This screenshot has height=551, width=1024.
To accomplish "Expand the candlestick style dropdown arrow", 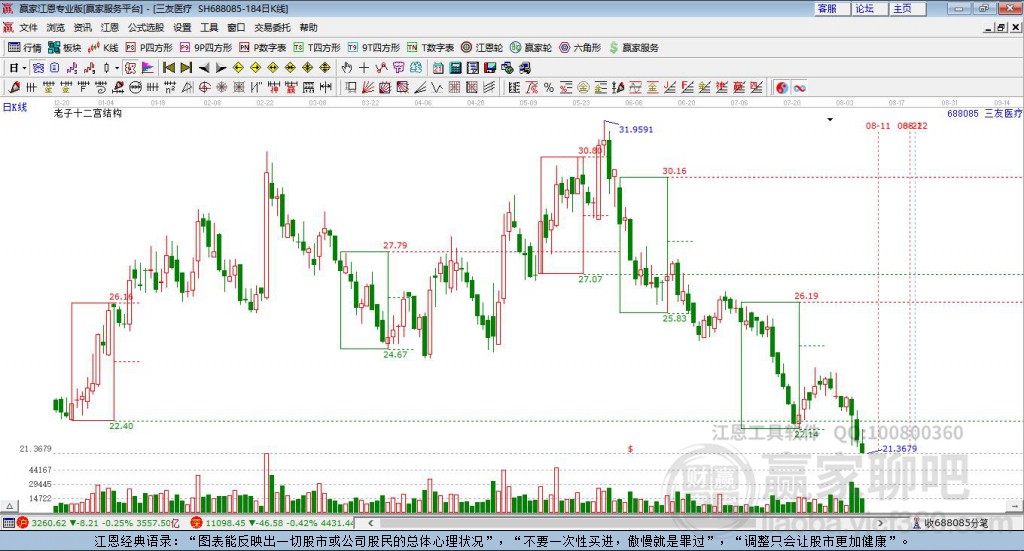I will [117, 68].
